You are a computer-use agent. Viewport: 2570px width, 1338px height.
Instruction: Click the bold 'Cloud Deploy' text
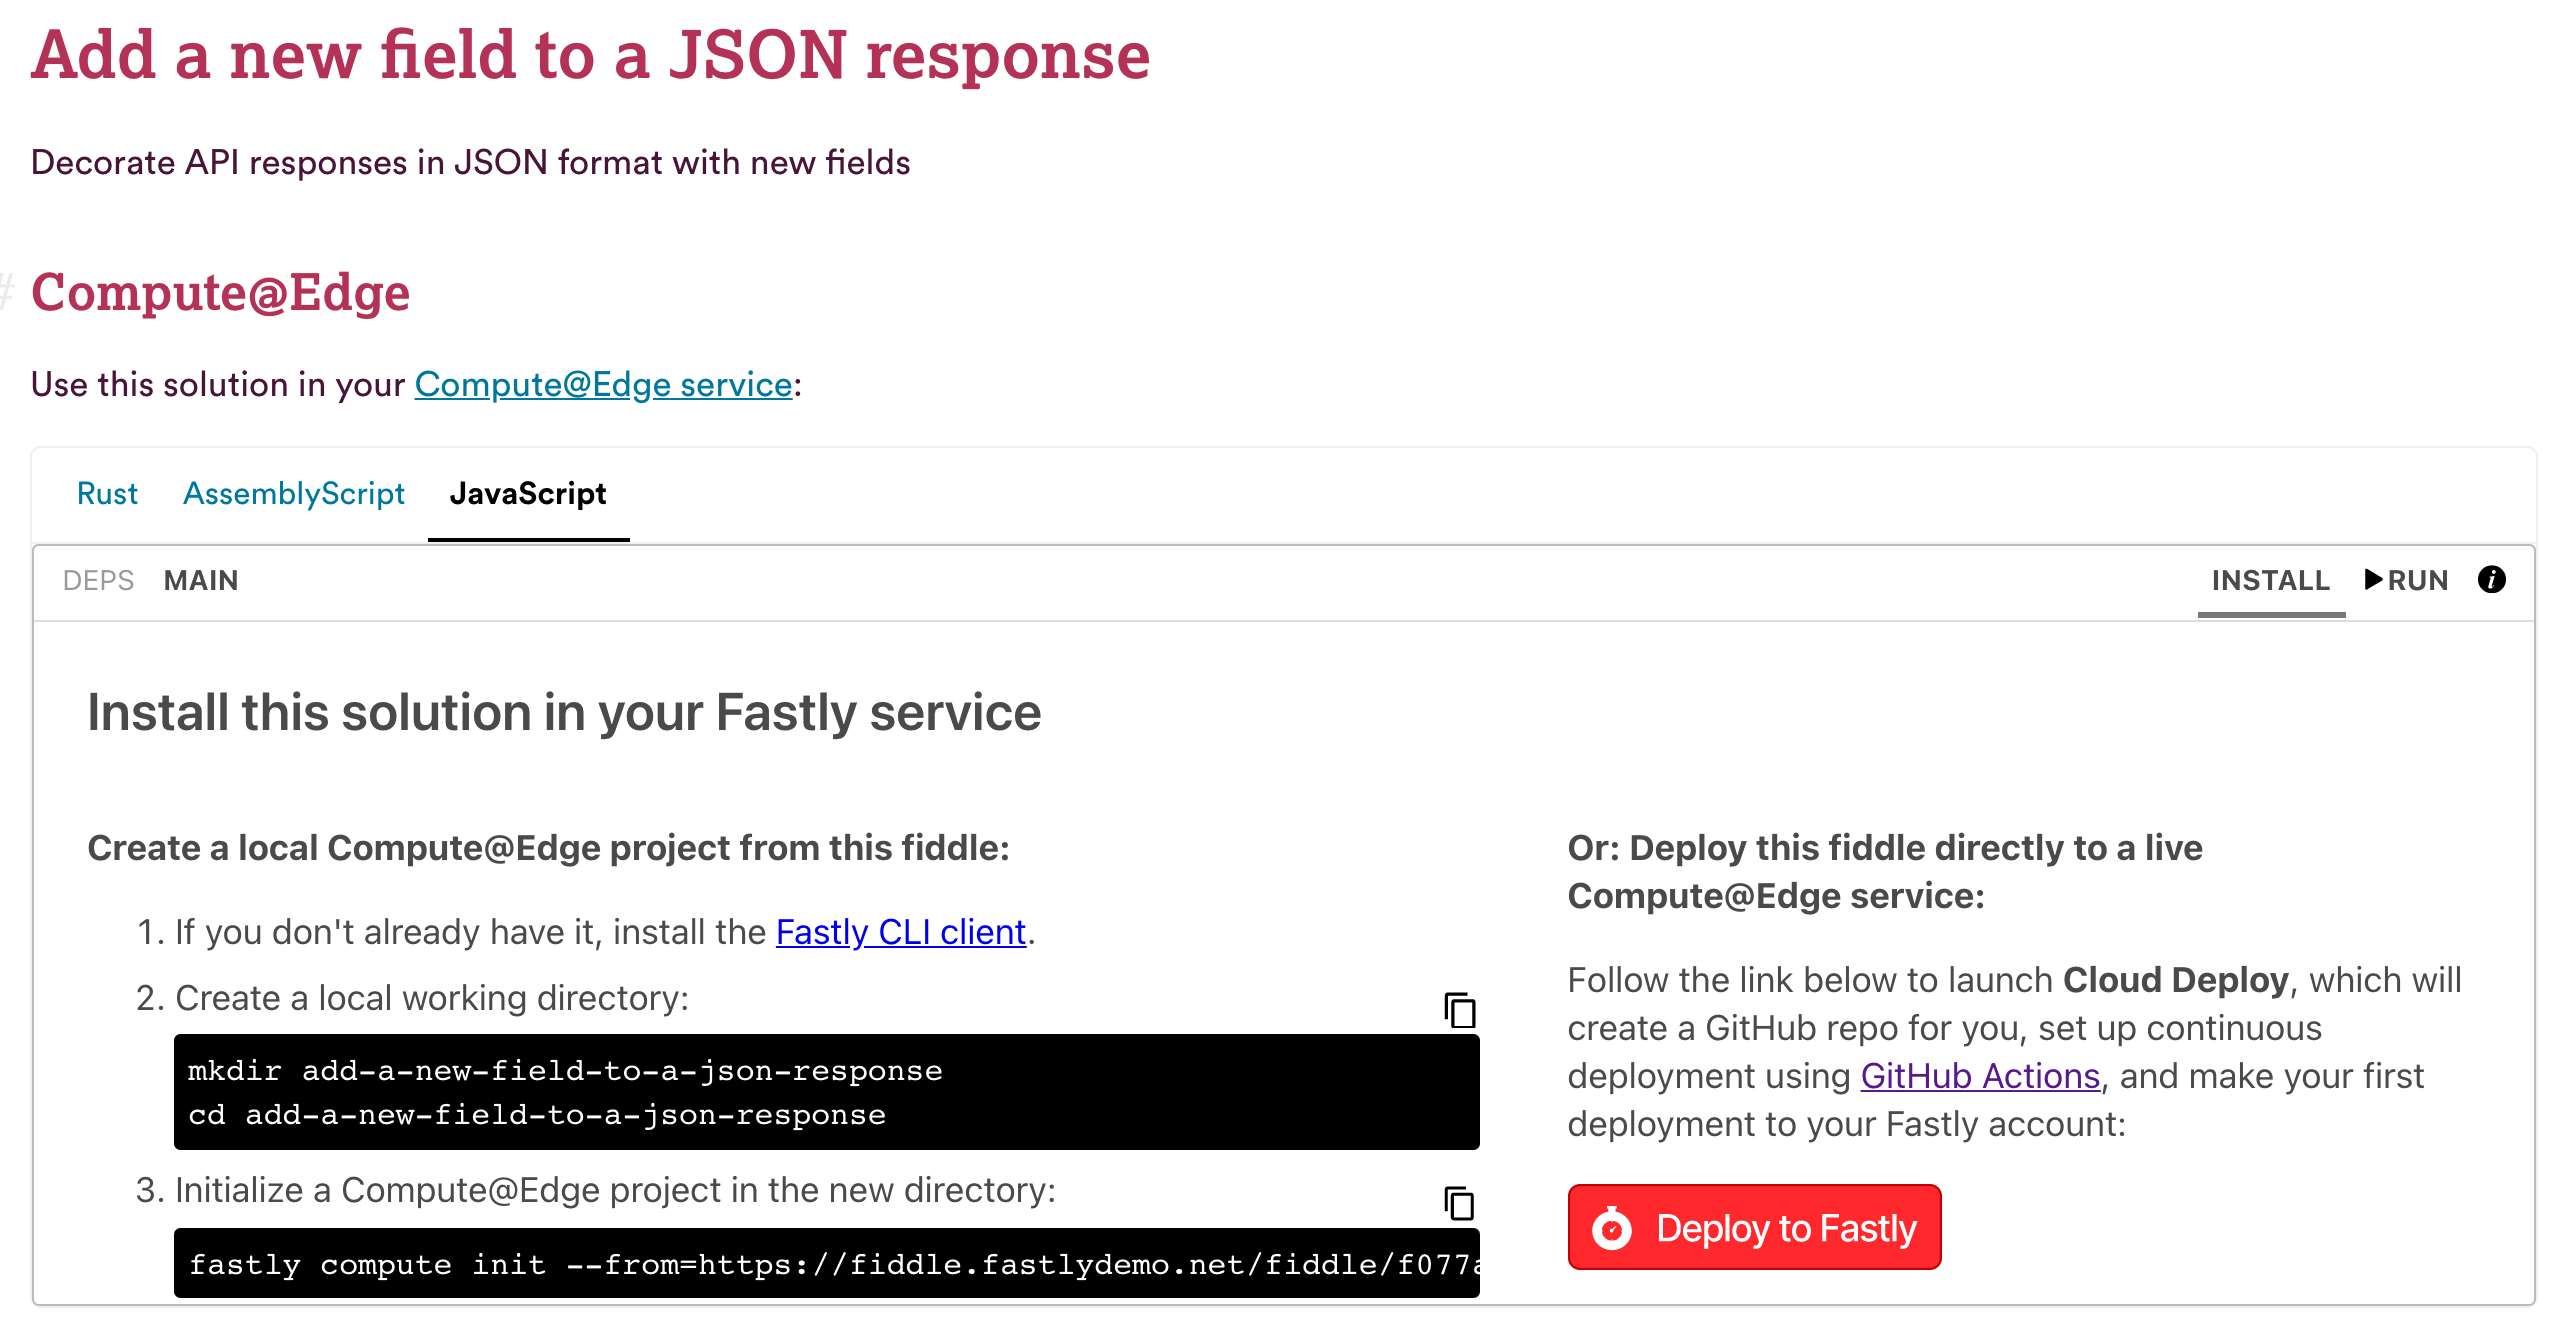(2176, 980)
